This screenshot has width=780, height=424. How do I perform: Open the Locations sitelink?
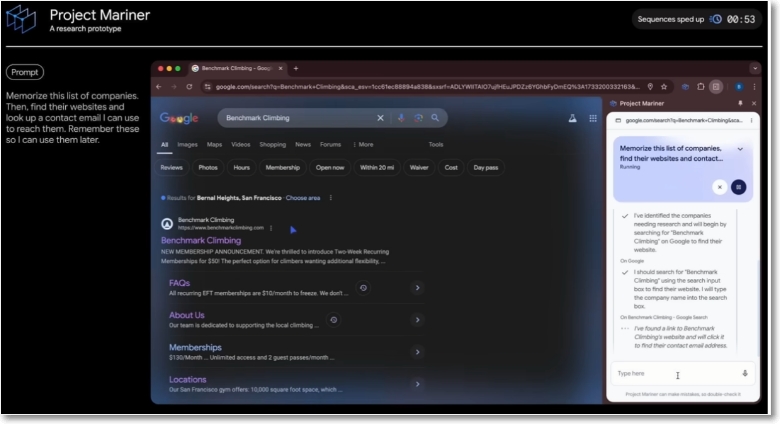click(x=188, y=379)
